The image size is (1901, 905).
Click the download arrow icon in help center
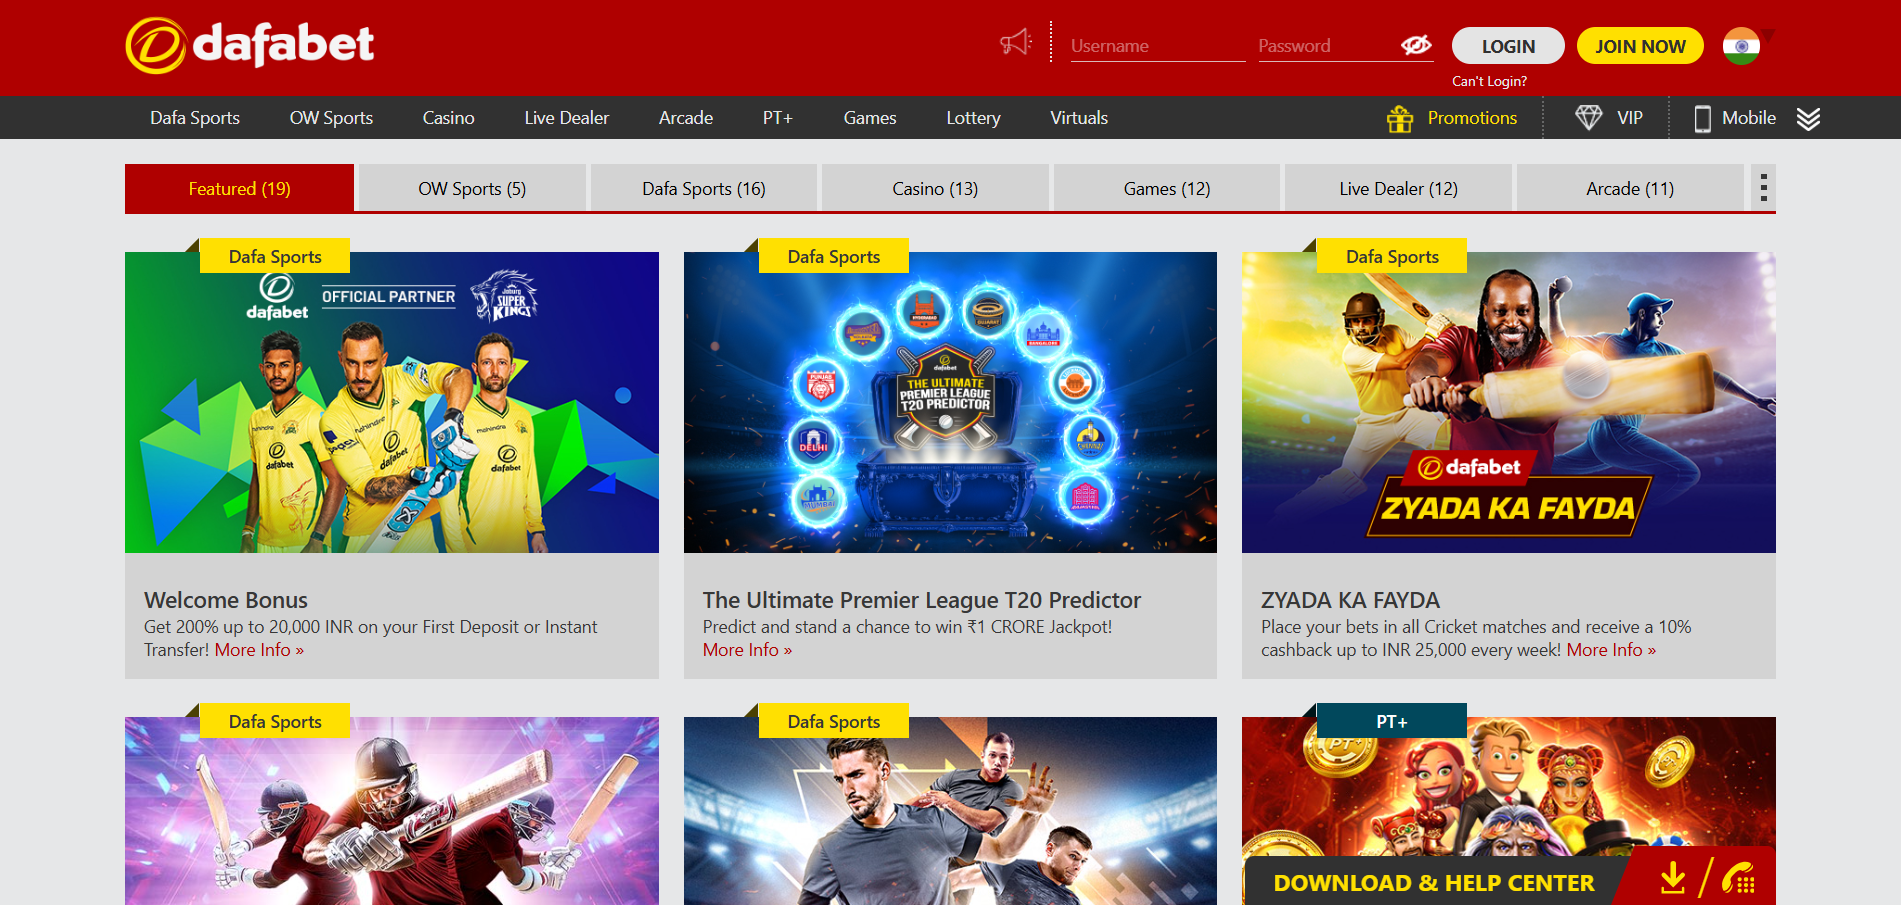(1673, 879)
